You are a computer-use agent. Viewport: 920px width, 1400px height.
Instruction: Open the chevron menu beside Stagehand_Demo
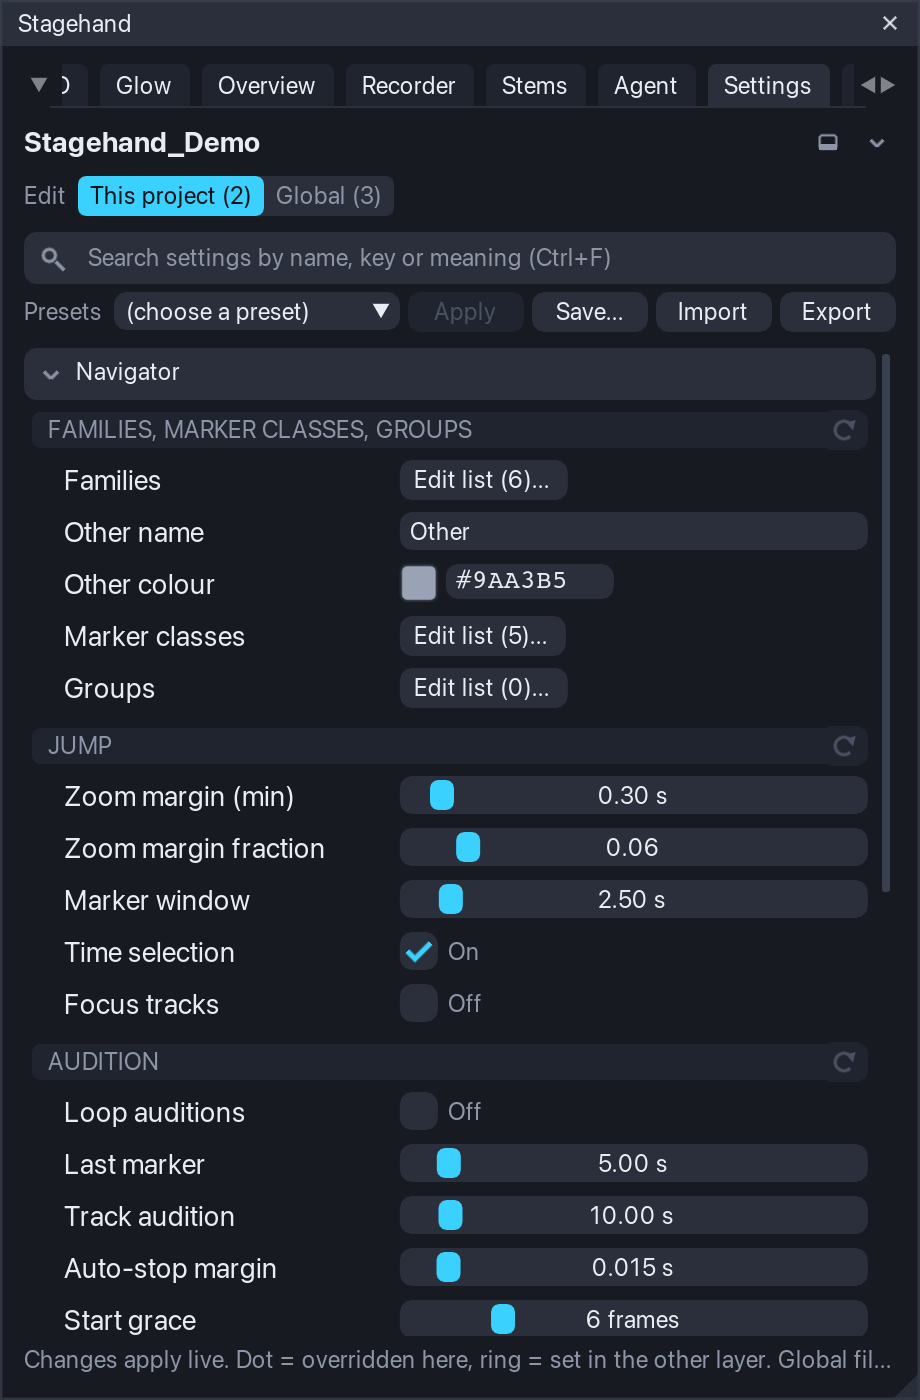coord(877,143)
